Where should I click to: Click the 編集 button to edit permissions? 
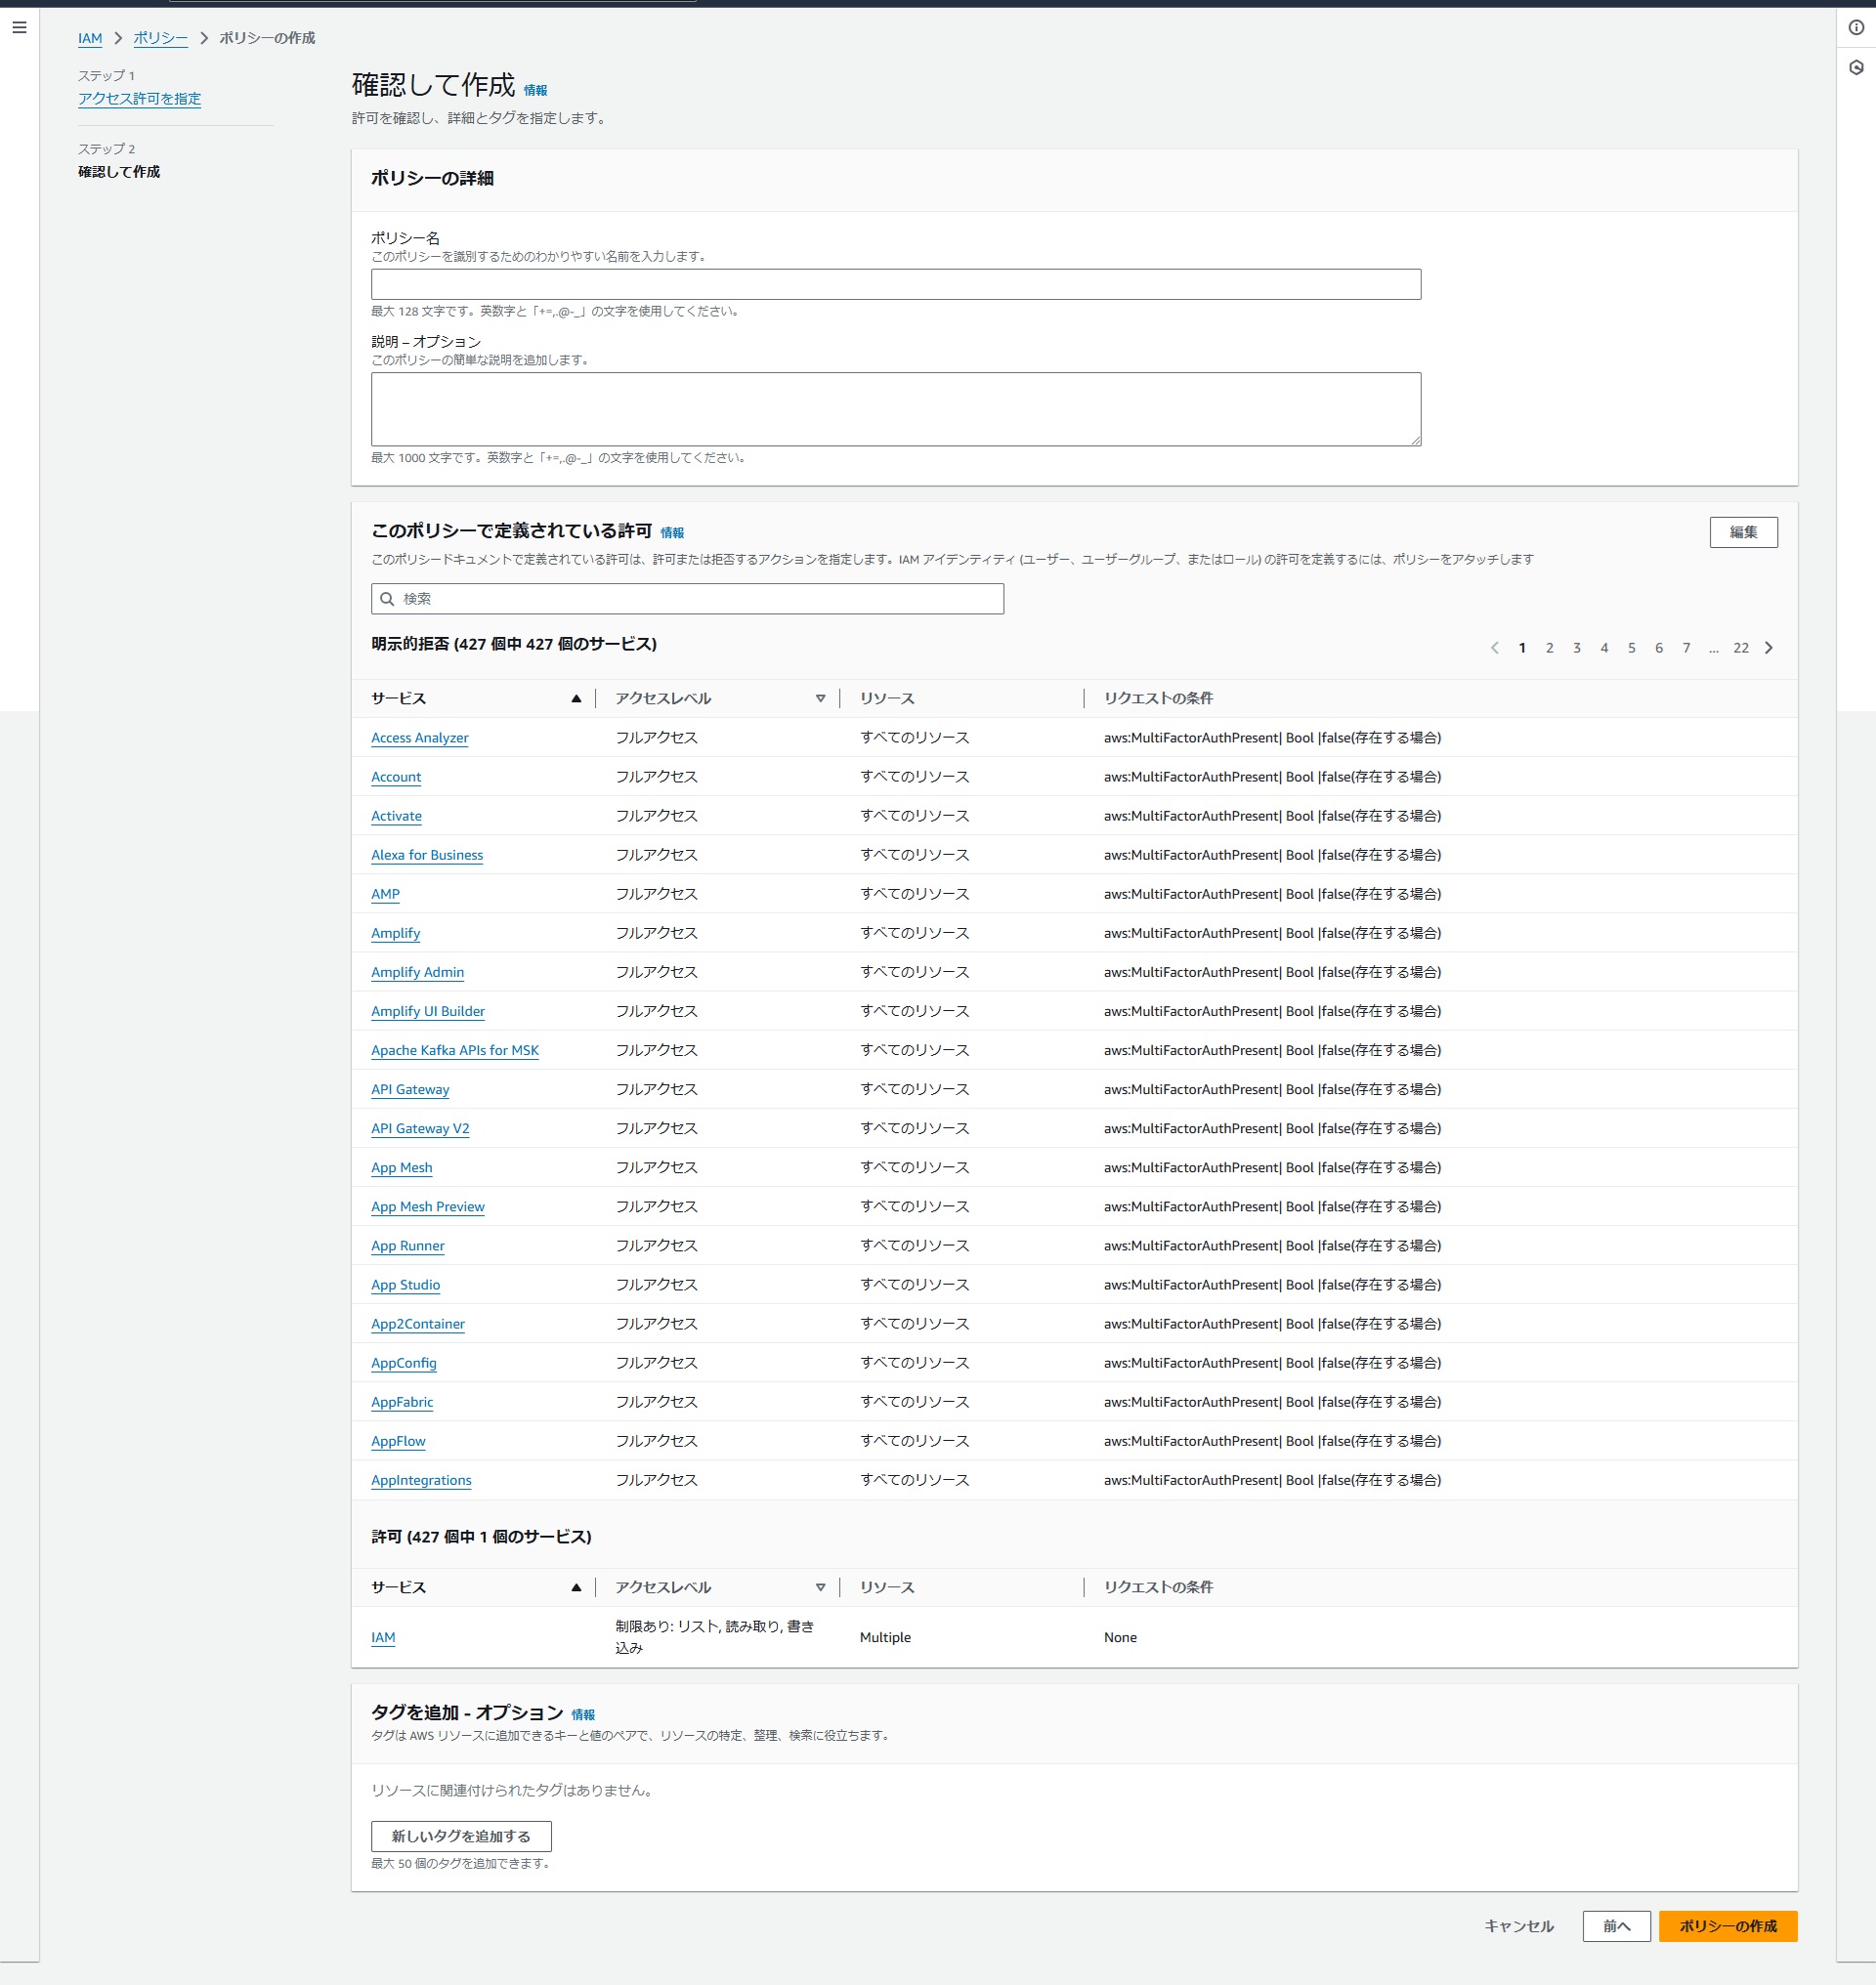click(1744, 532)
